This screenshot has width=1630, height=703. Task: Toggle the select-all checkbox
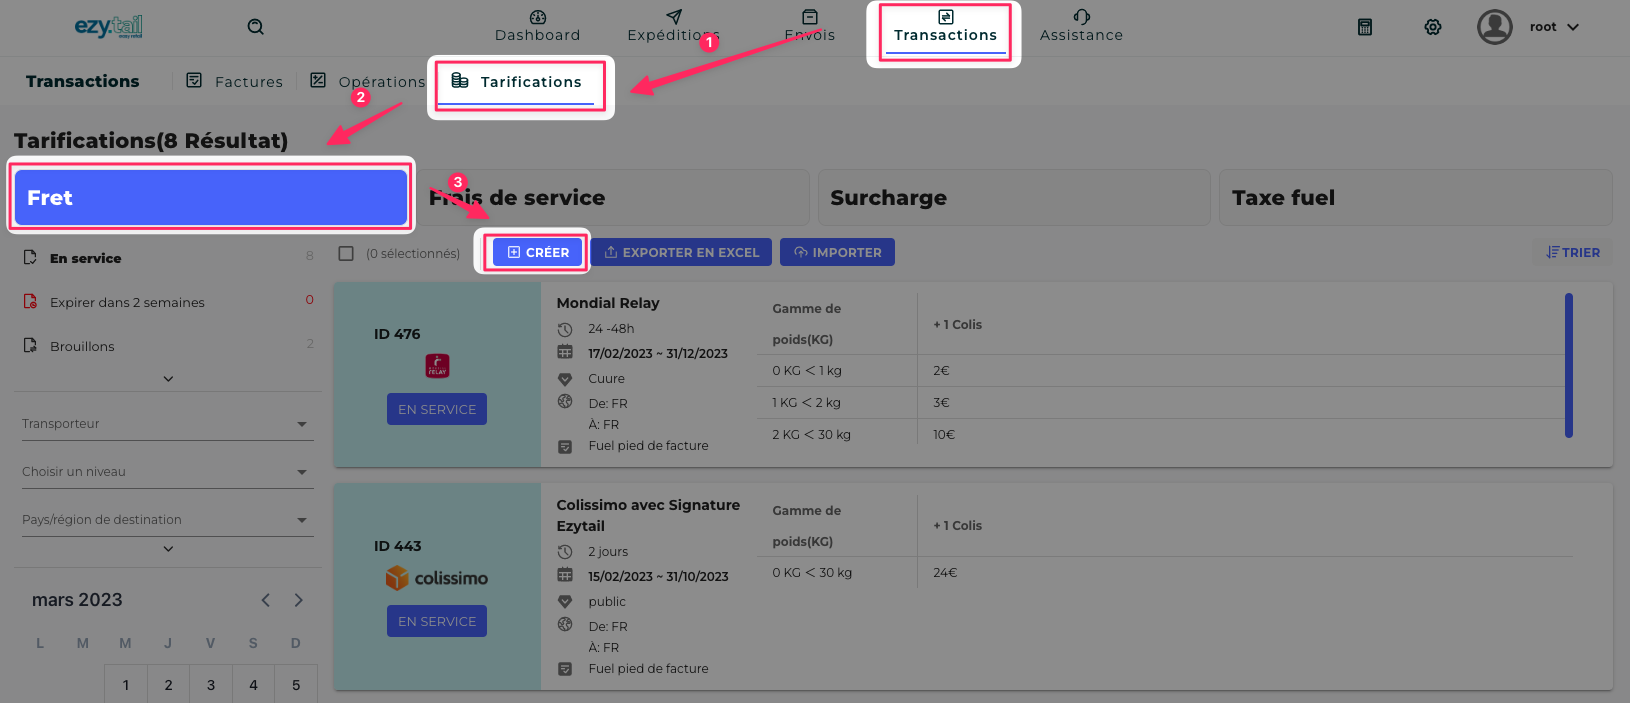click(x=346, y=254)
